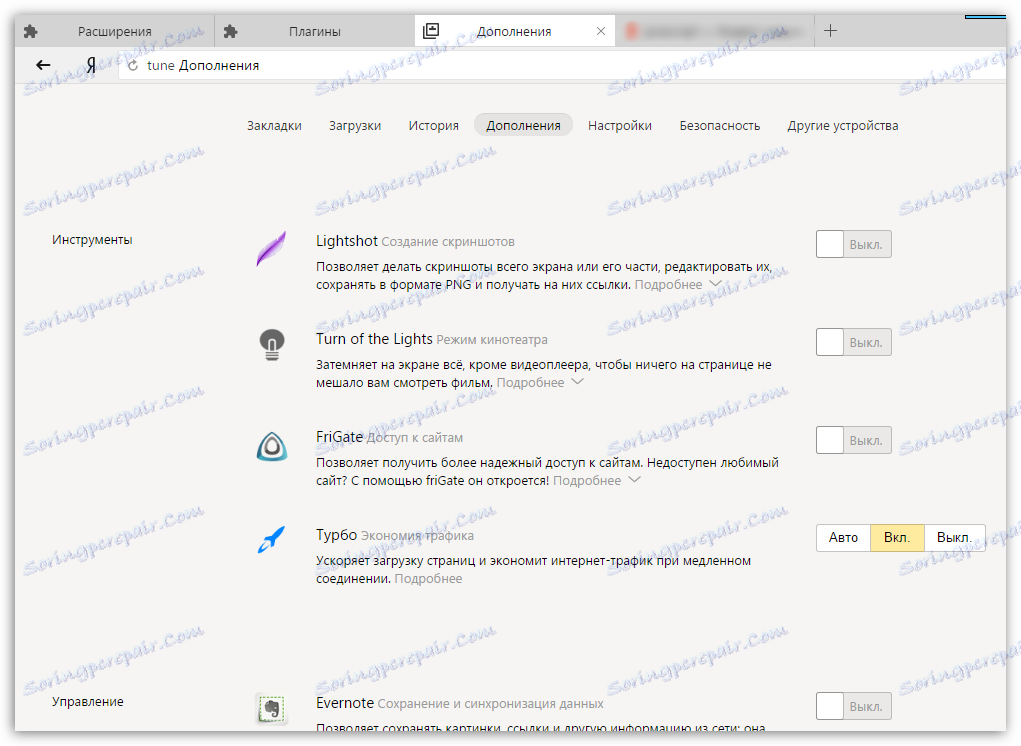Click the back arrow button
This screenshot has width=1021, height=746.
pos(43,65)
